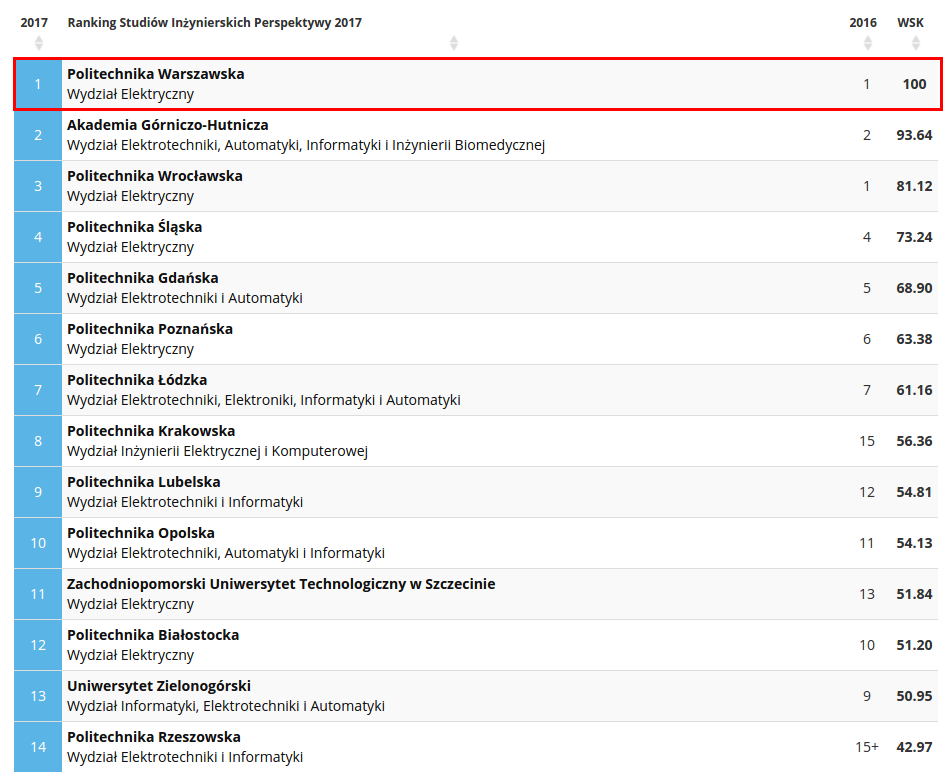The height and width of the screenshot is (780, 951).
Task: Click the WSK score 54.81
Action: [914, 491]
